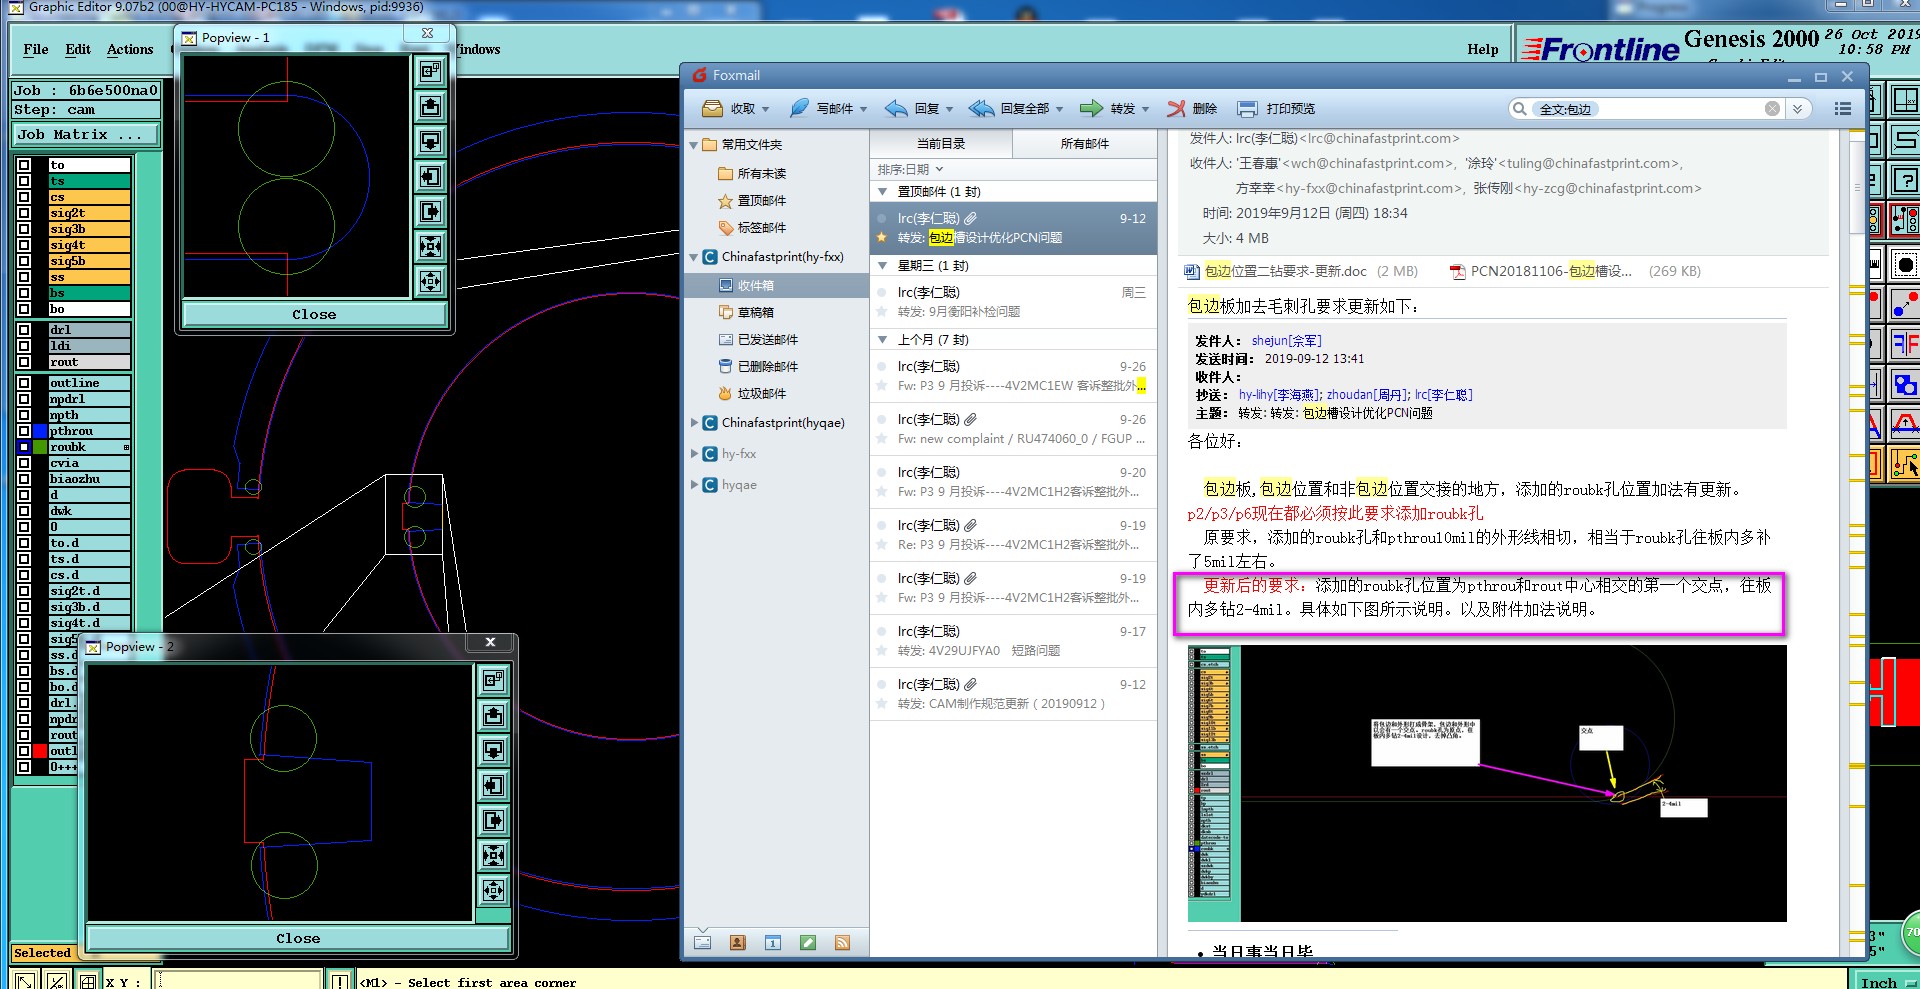
Task: Open the Edit menu in Graphic Editor
Action: tap(78, 49)
